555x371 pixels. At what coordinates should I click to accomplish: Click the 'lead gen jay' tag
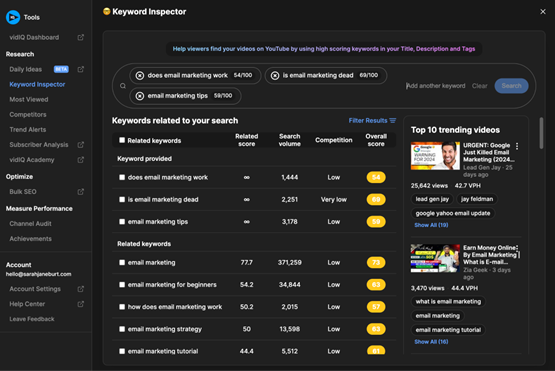(x=432, y=199)
